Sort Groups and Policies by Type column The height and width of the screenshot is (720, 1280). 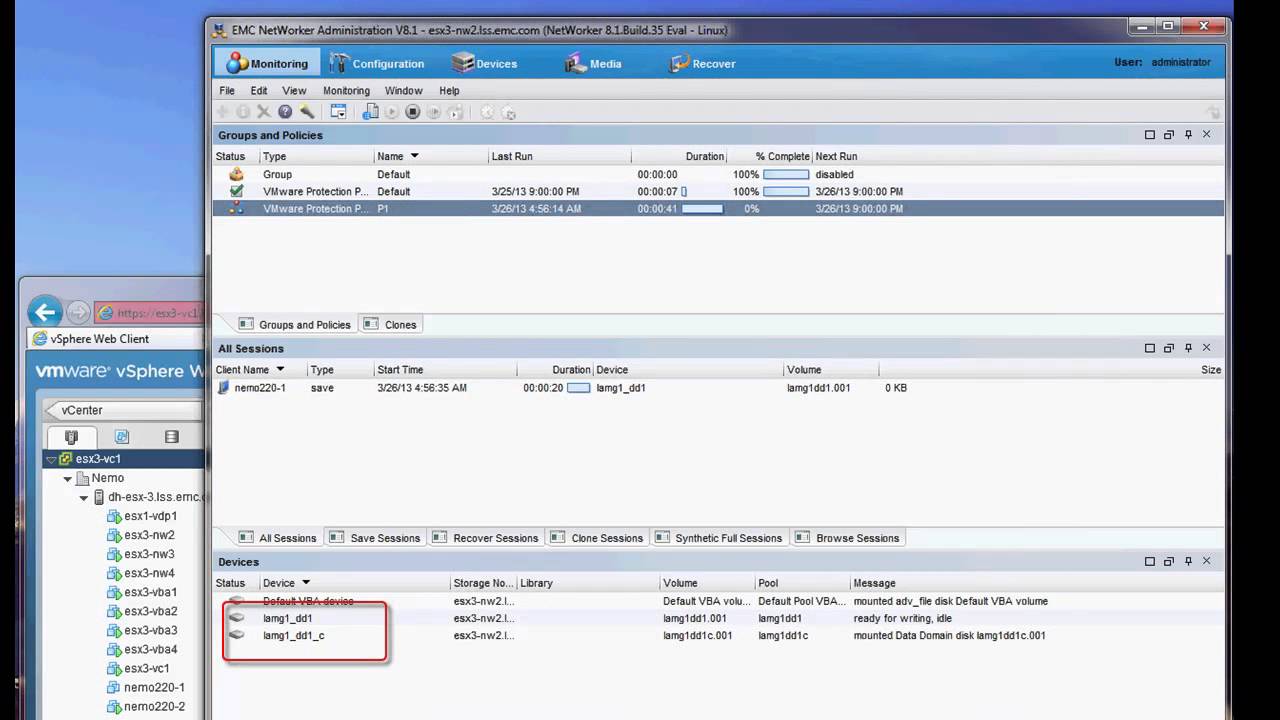[316, 156]
